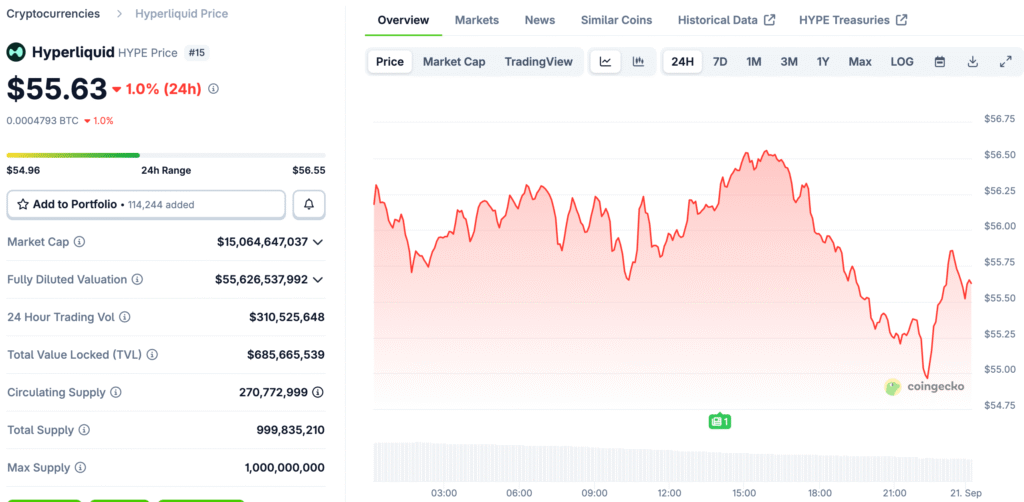Image resolution: width=1024 pixels, height=502 pixels.
Task: Click the $685,665,539 TVL value
Action: (x=285, y=355)
